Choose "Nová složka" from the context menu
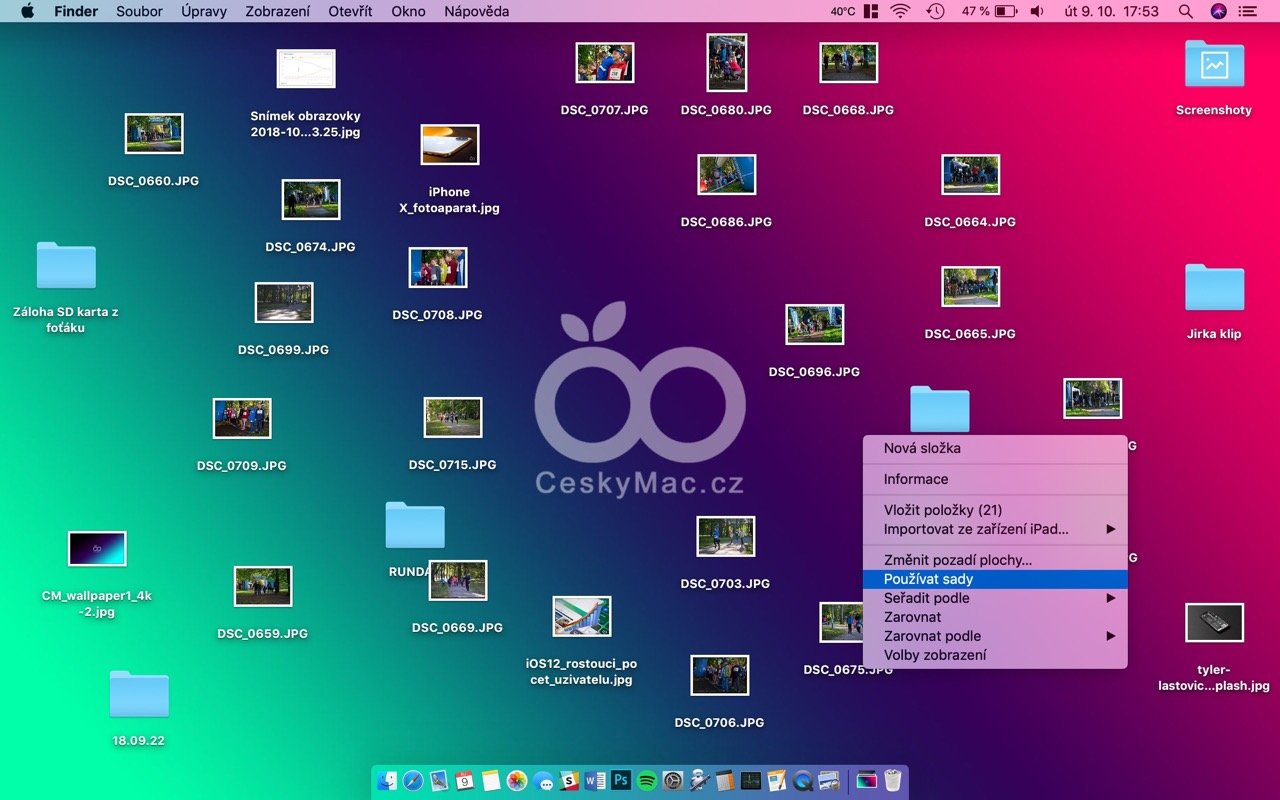The width and height of the screenshot is (1280, 800). tap(921, 448)
